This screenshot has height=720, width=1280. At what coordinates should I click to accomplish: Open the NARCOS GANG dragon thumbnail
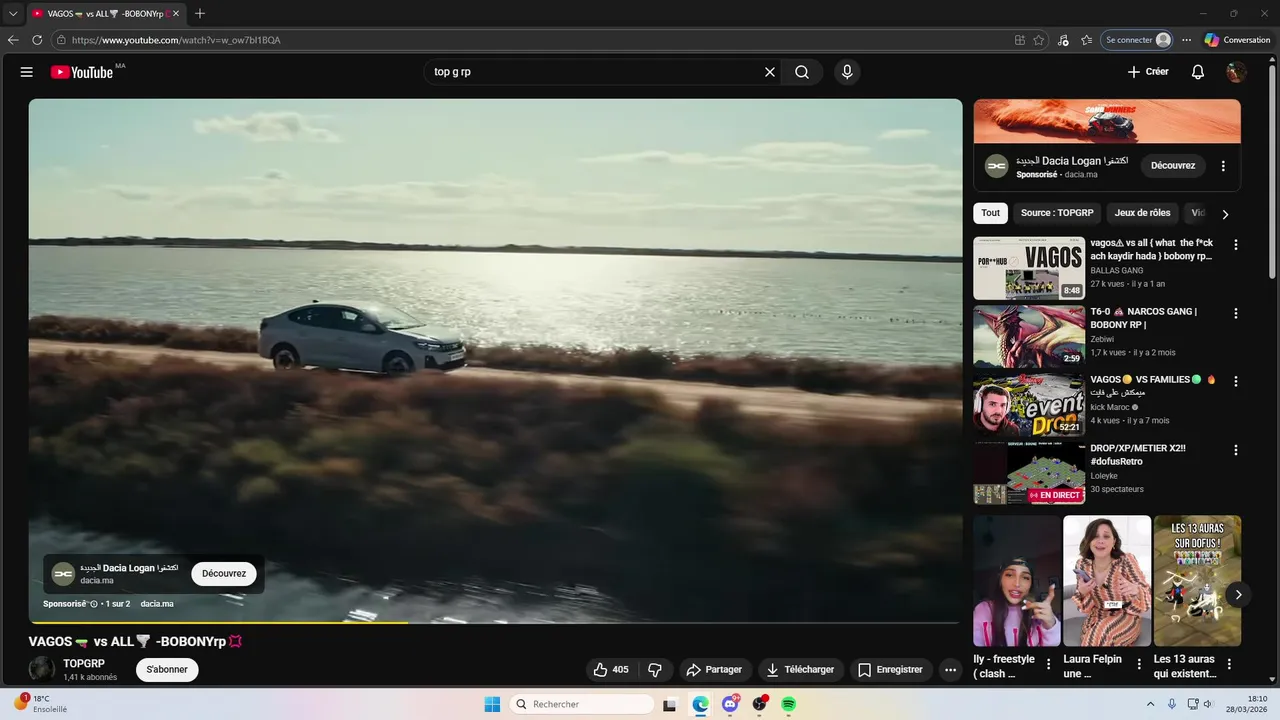pos(1029,337)
